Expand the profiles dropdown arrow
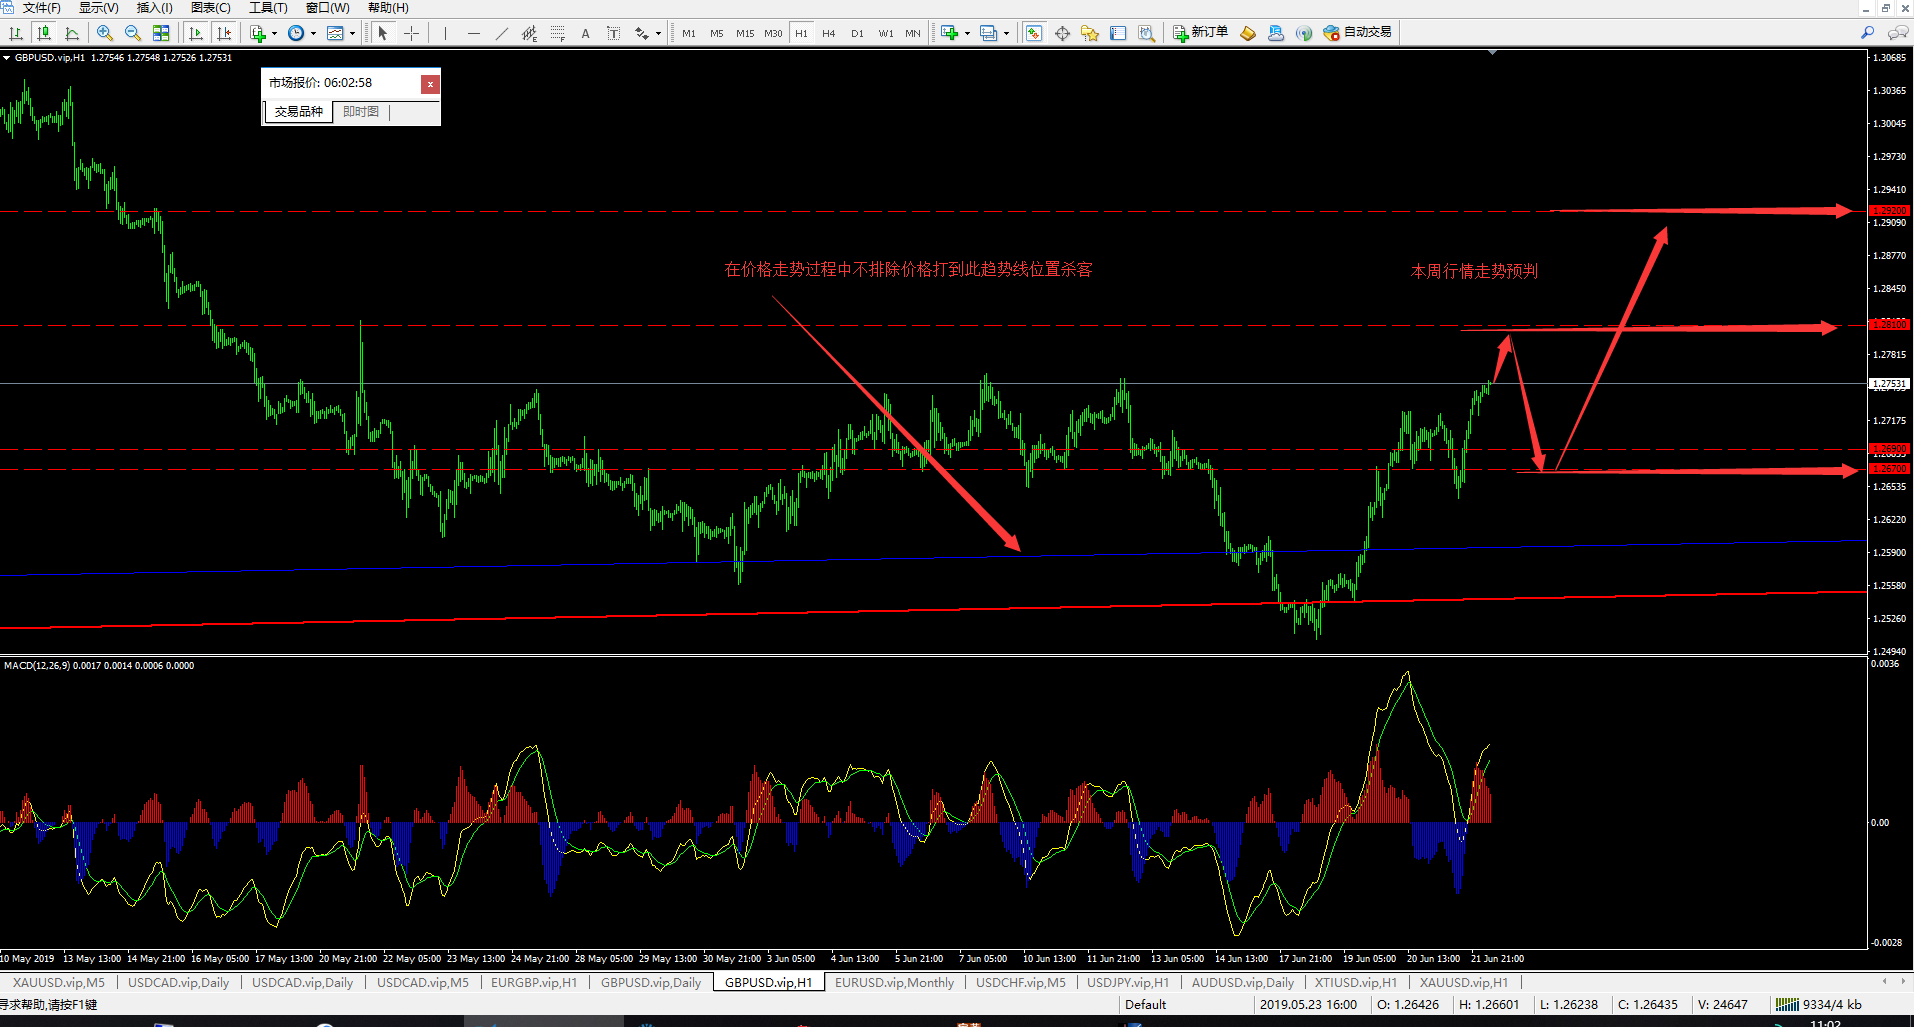The width and height of the screenshot is (1914, 1027). coord(1006,33)
